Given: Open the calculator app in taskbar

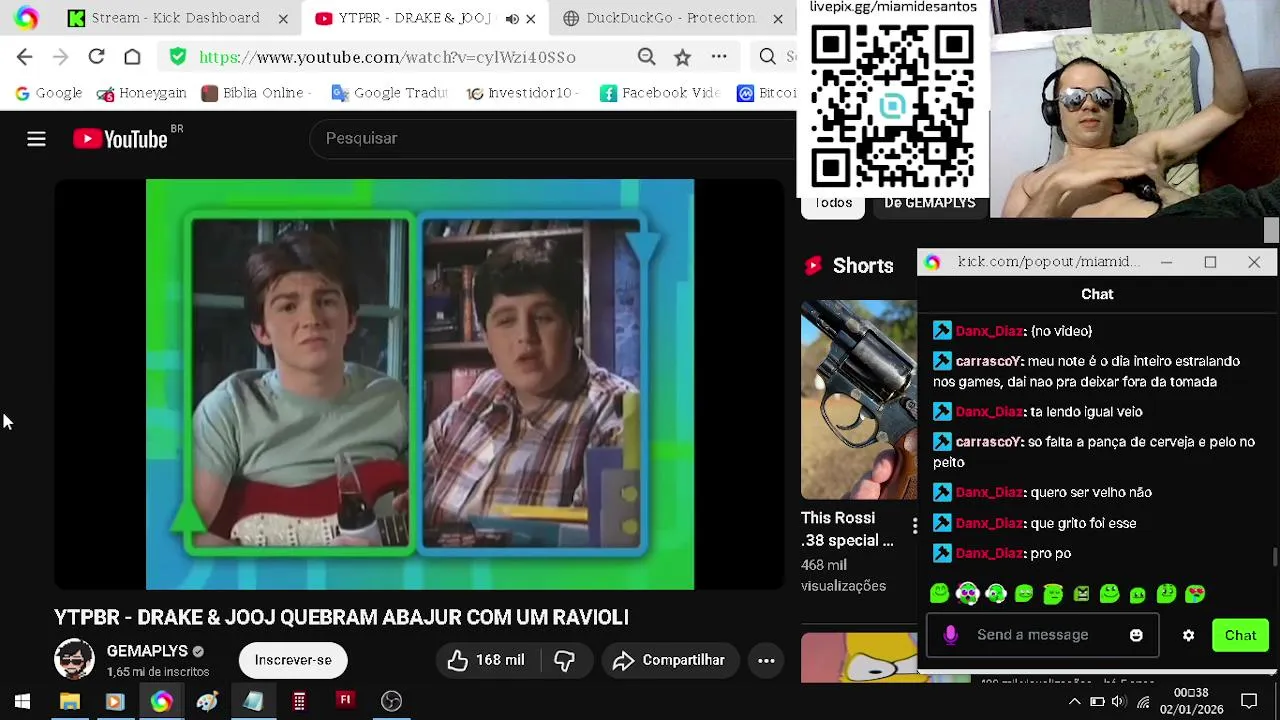Looking at the screenshot, I should coord(299,701).
